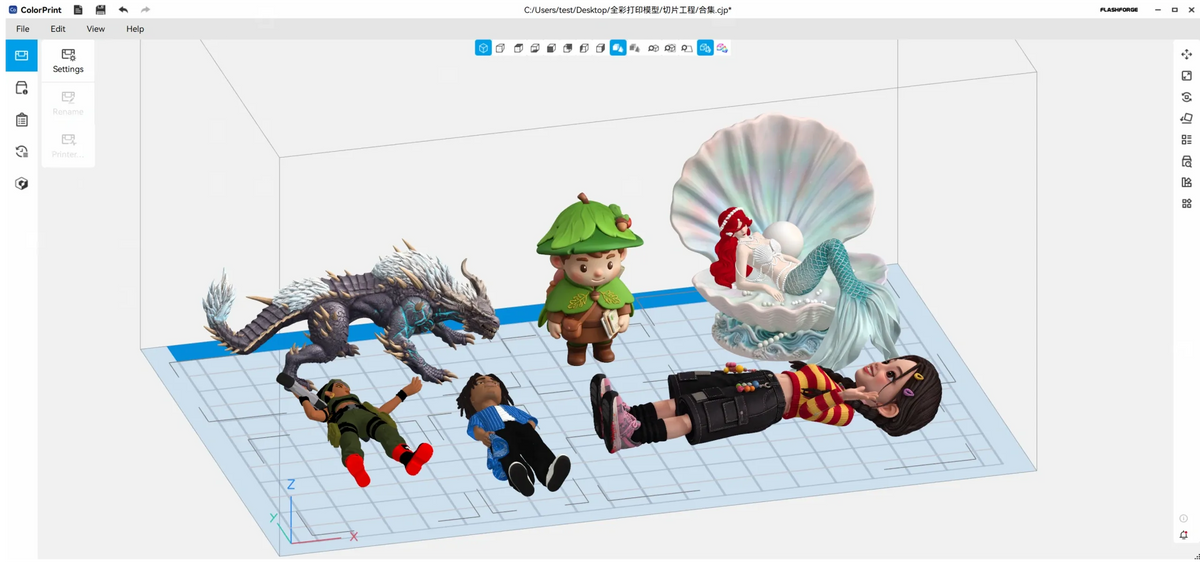This screenshot has height=563, width=1200.
Task: Click the save floppy disk icon
Action: [x=100, y=9]
